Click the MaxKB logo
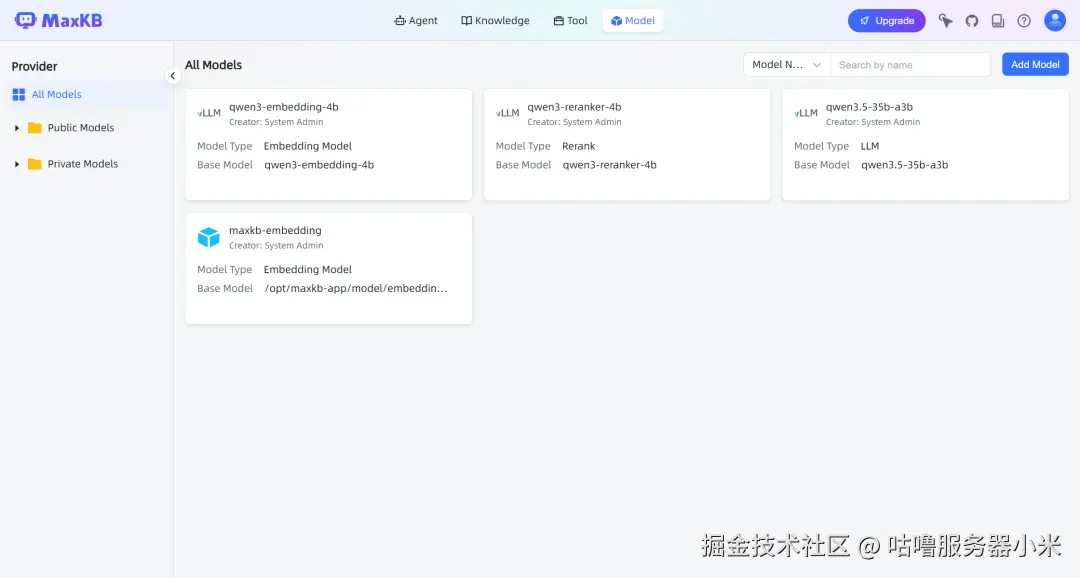 pos(59,21)
